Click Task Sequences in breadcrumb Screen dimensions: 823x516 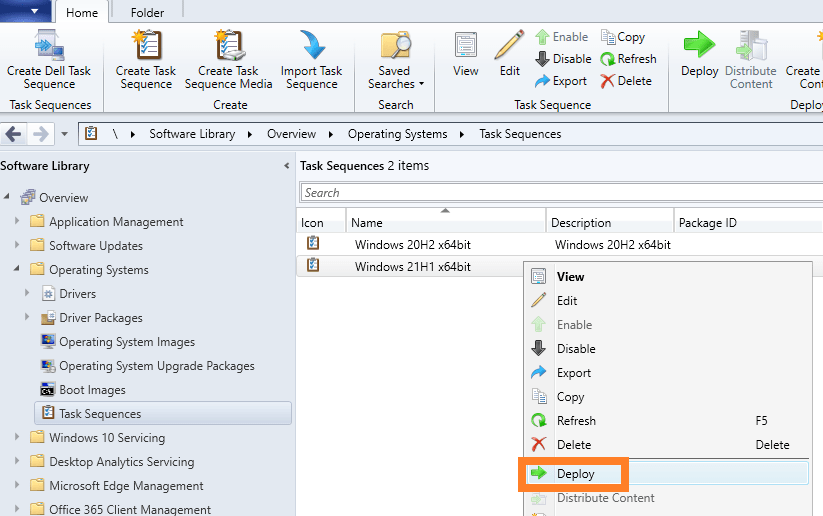pyautogui.click(x=520, y=134)
